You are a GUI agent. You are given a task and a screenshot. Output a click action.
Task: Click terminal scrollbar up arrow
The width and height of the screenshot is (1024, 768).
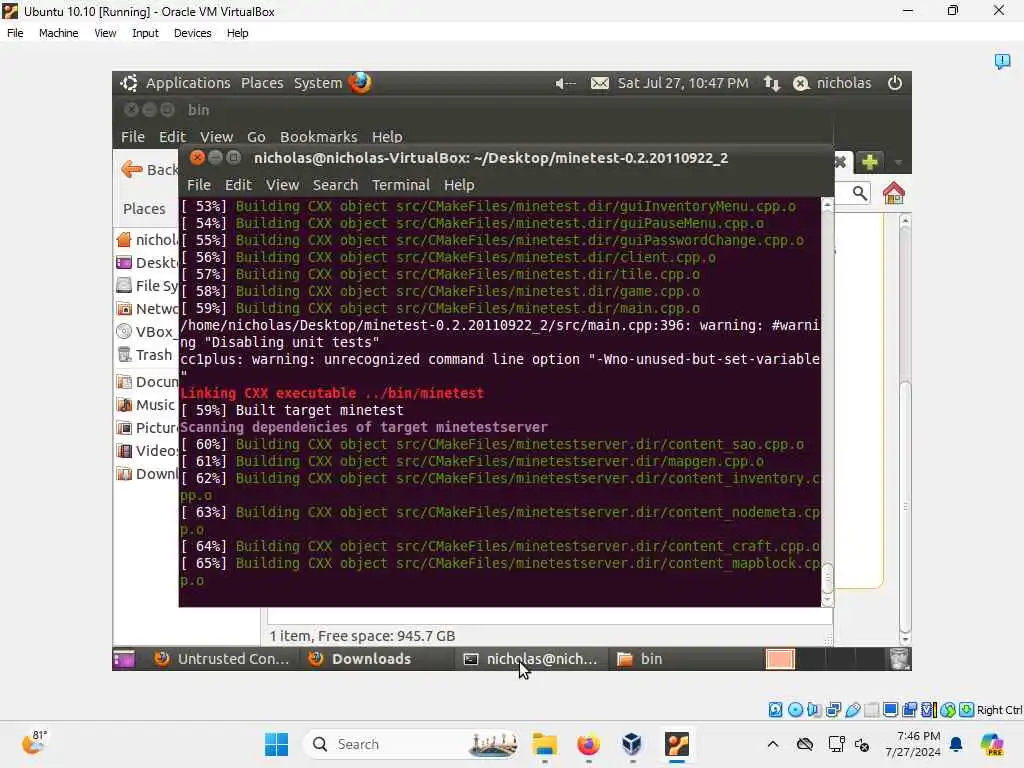[827, 205]
